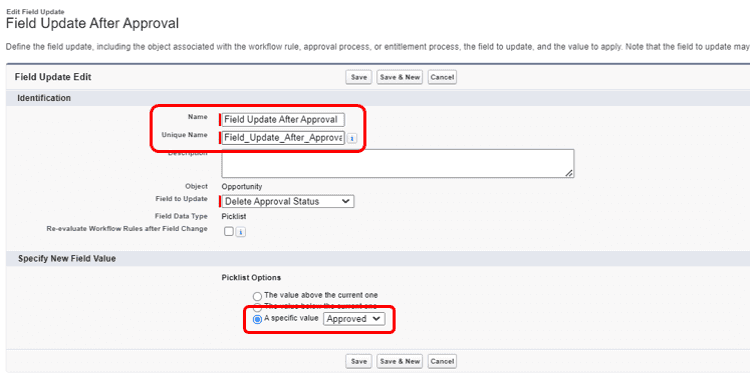This screenshot has width=755, height=383.
Task: Select "A specific value" radio button
Action: pyautogui.click(x=258, y=319)
